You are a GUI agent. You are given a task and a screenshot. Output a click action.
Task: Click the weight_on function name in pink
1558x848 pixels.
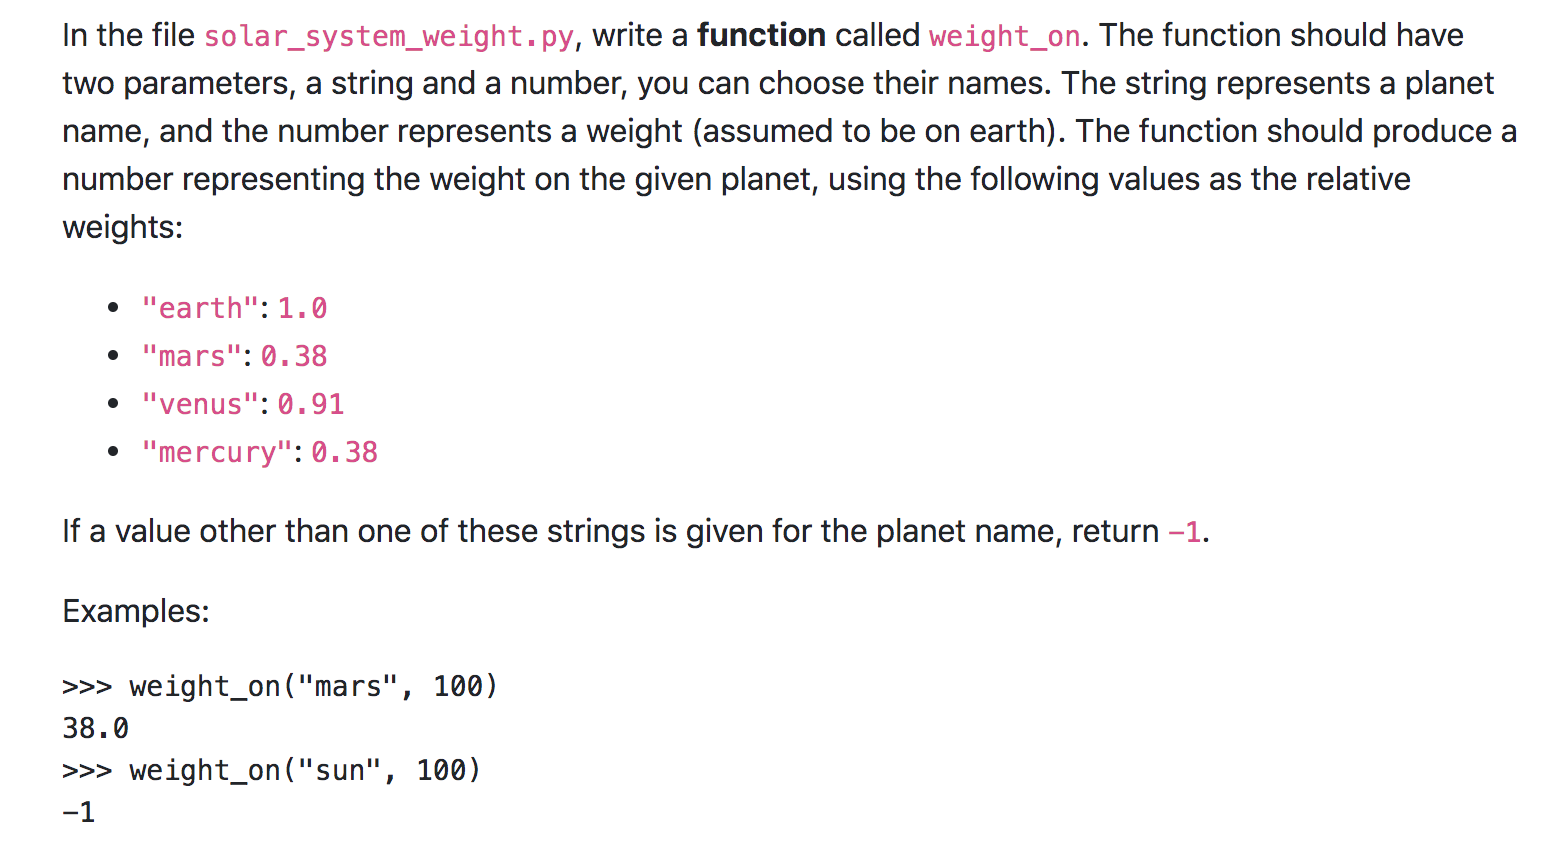click(1005, 36)
